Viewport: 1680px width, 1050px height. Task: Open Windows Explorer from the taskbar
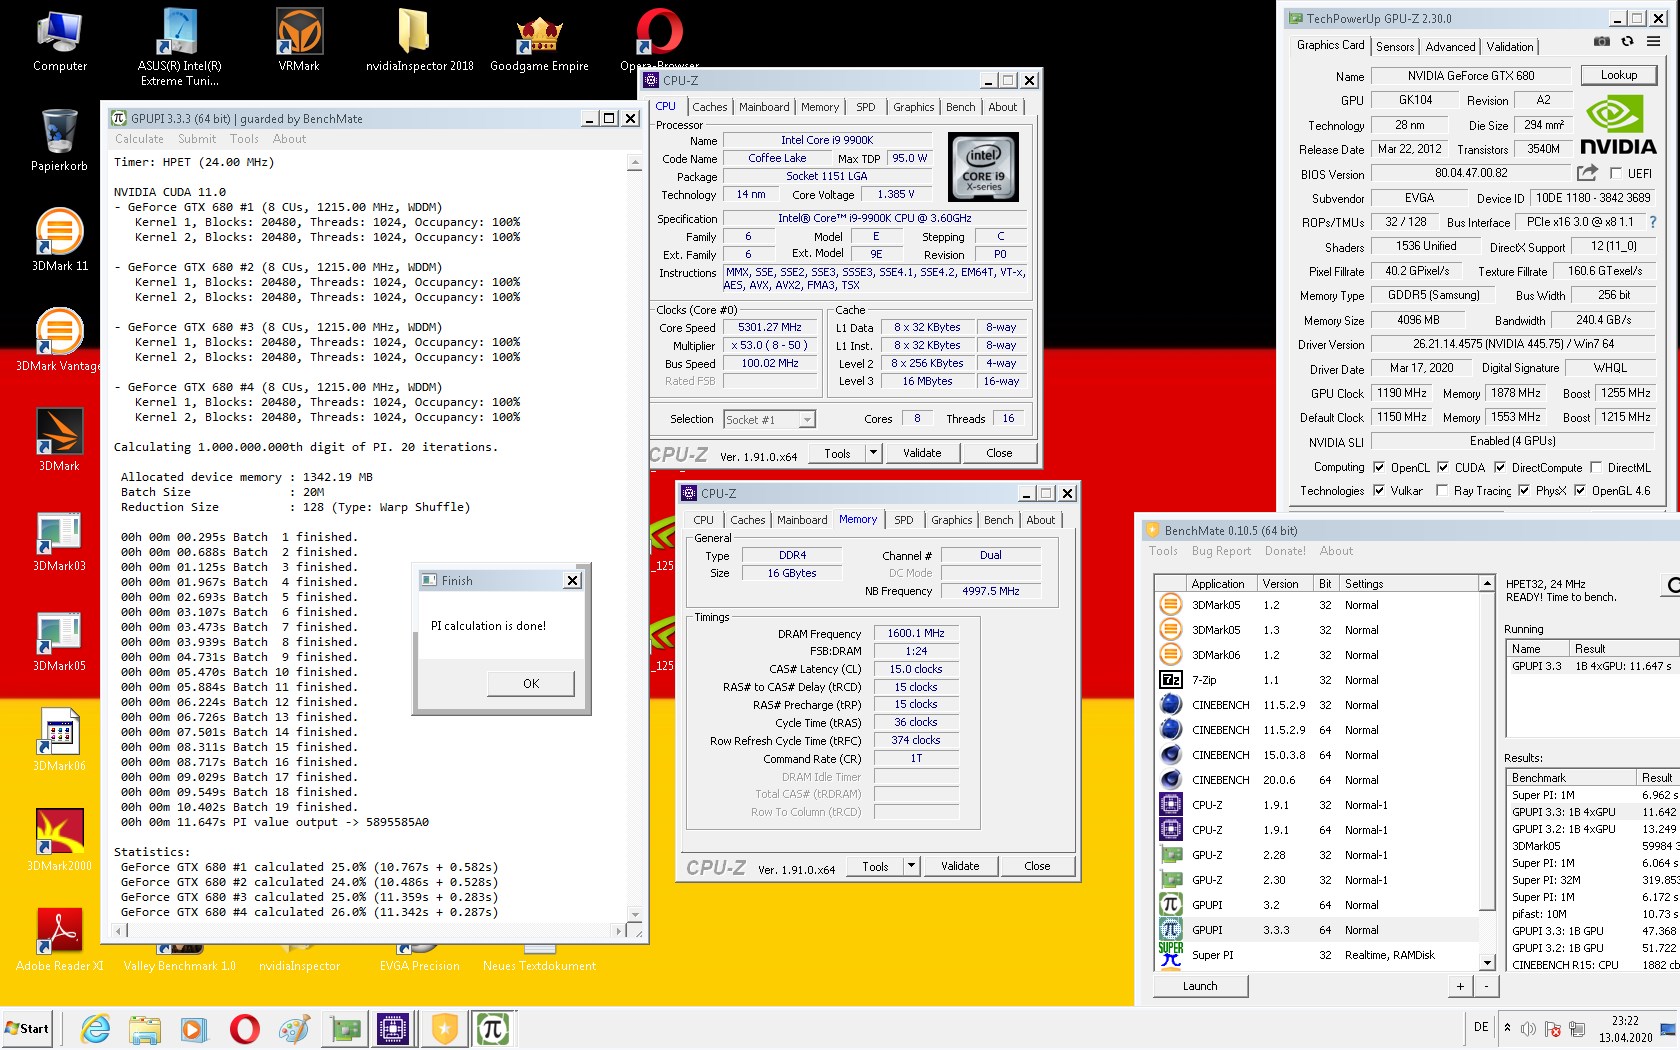coord(145,1029)
